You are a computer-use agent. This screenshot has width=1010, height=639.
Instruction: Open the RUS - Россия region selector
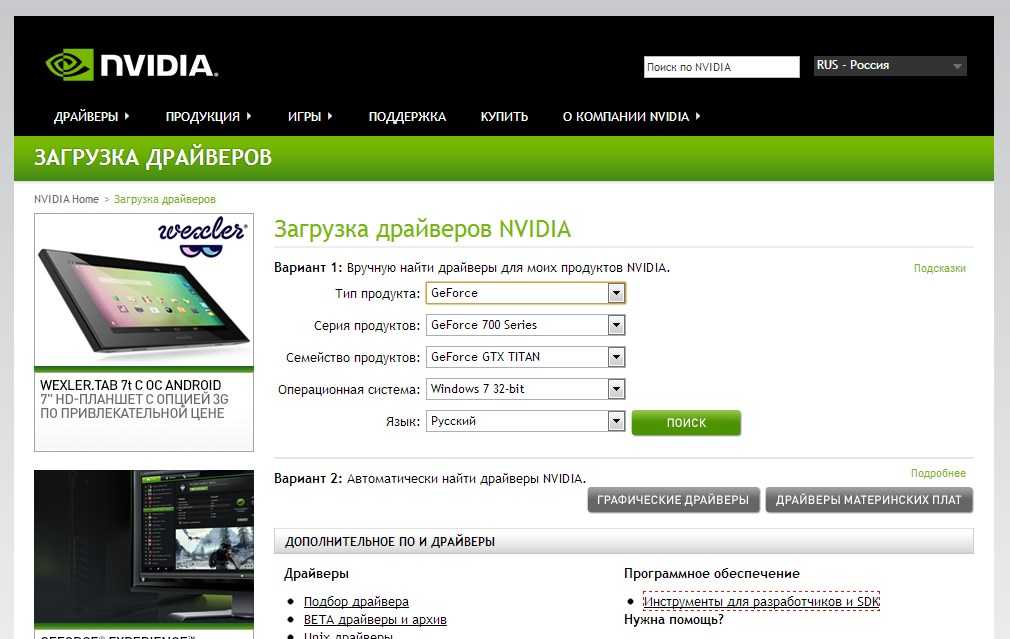(x=889, y=66)
